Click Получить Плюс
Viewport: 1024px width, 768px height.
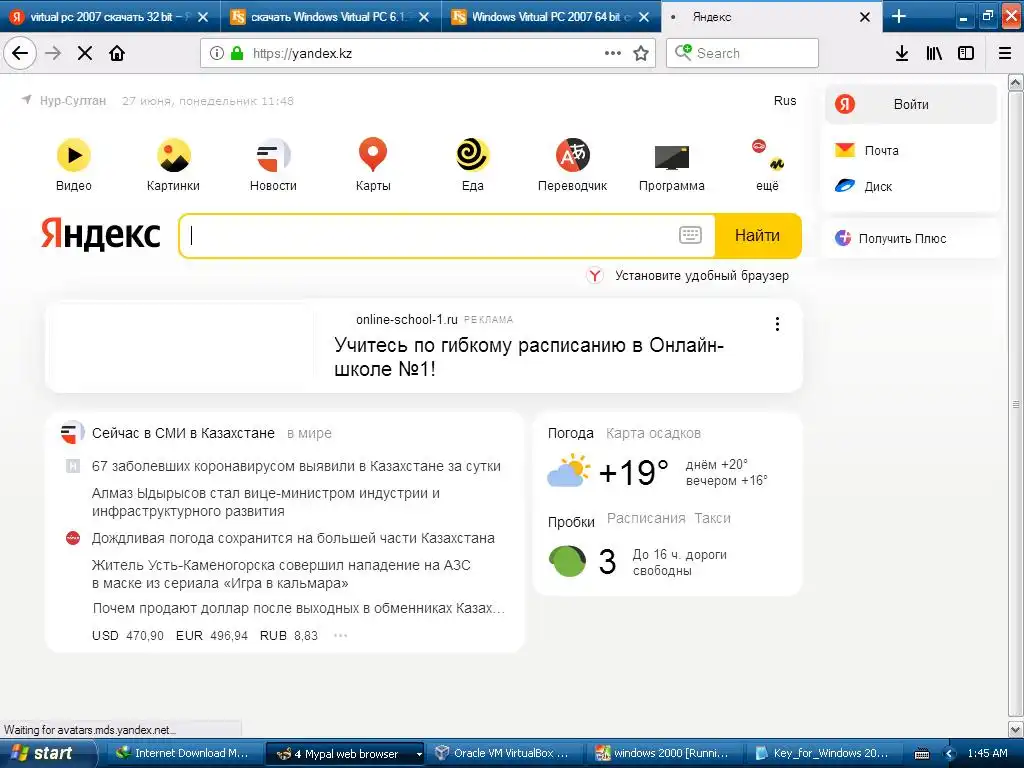coord(891,238)
